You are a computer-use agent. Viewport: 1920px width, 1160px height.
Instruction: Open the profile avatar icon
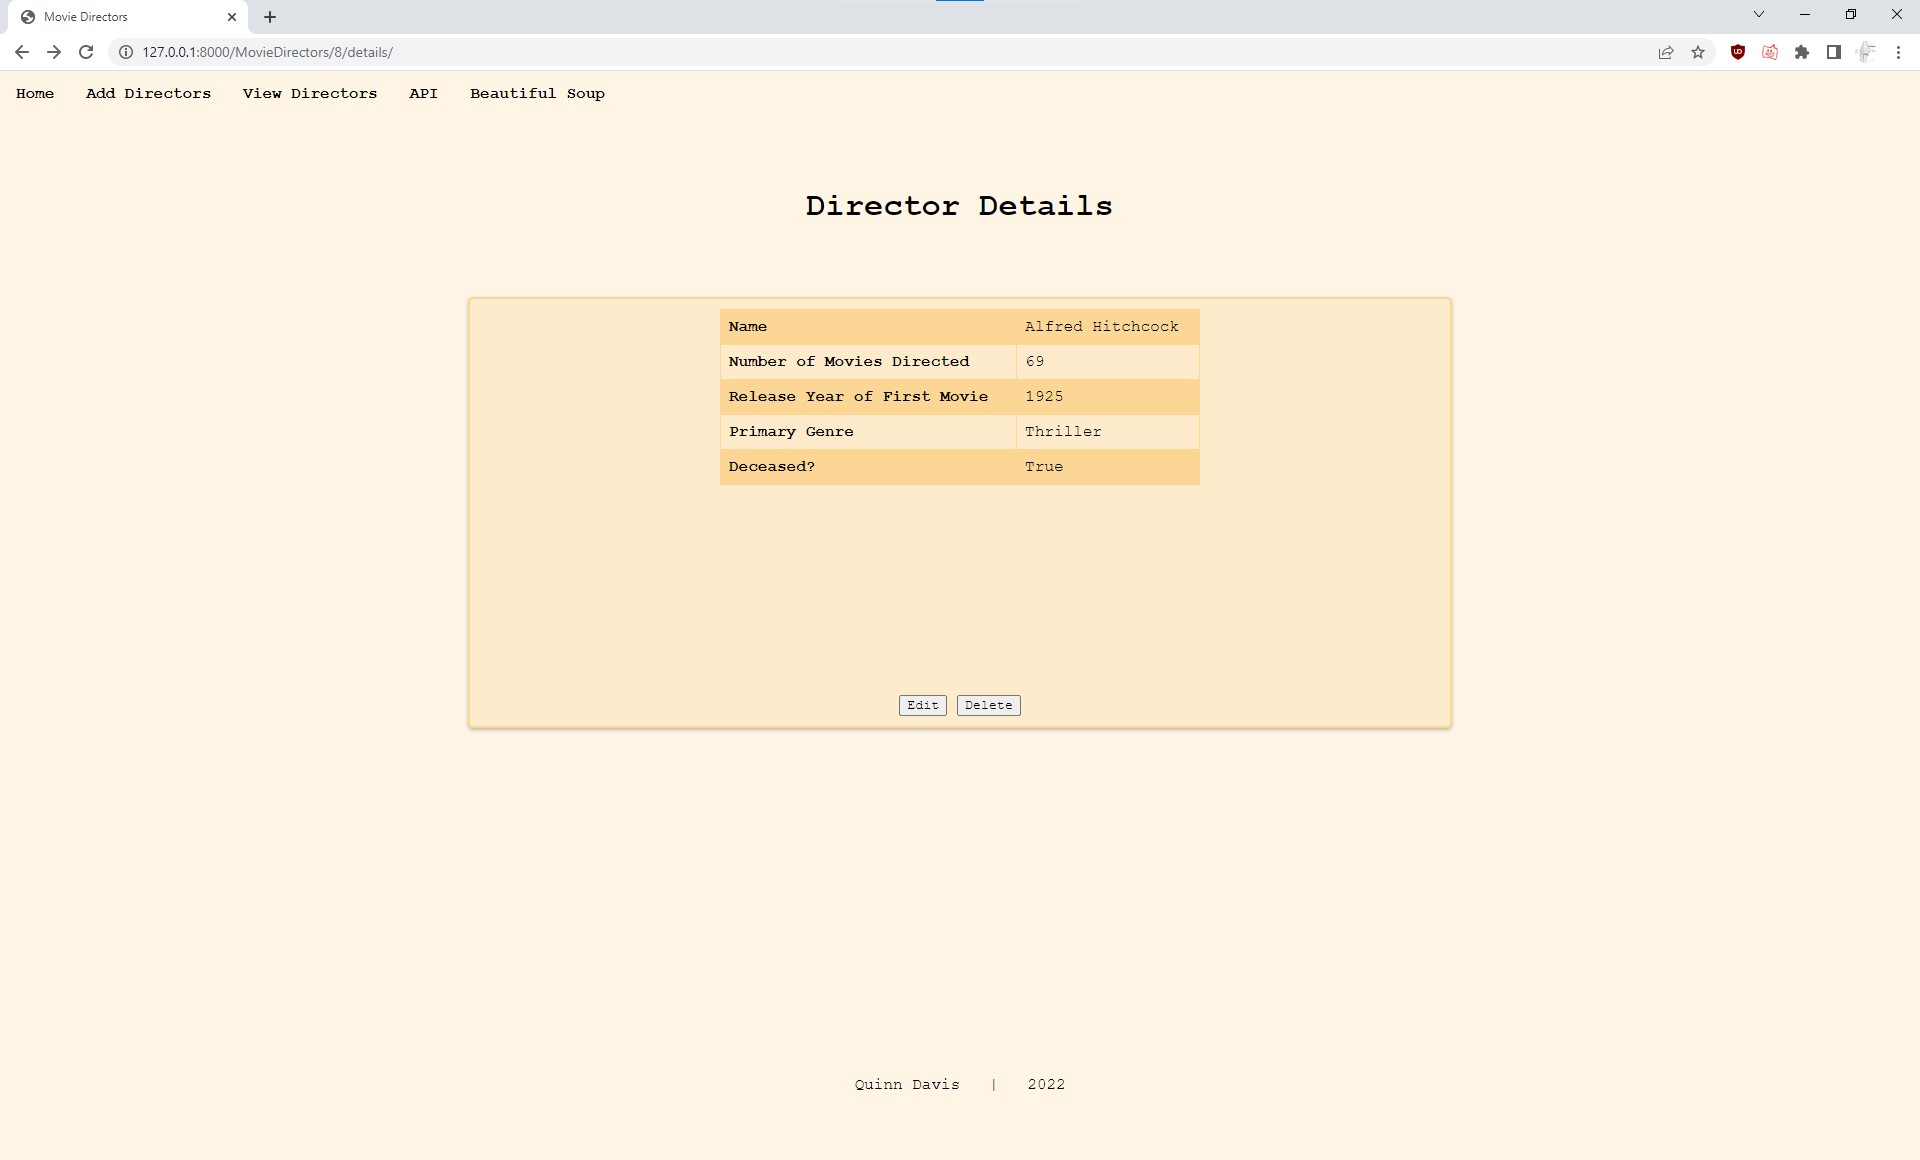pyautogui.click(x=1866, y=52)
